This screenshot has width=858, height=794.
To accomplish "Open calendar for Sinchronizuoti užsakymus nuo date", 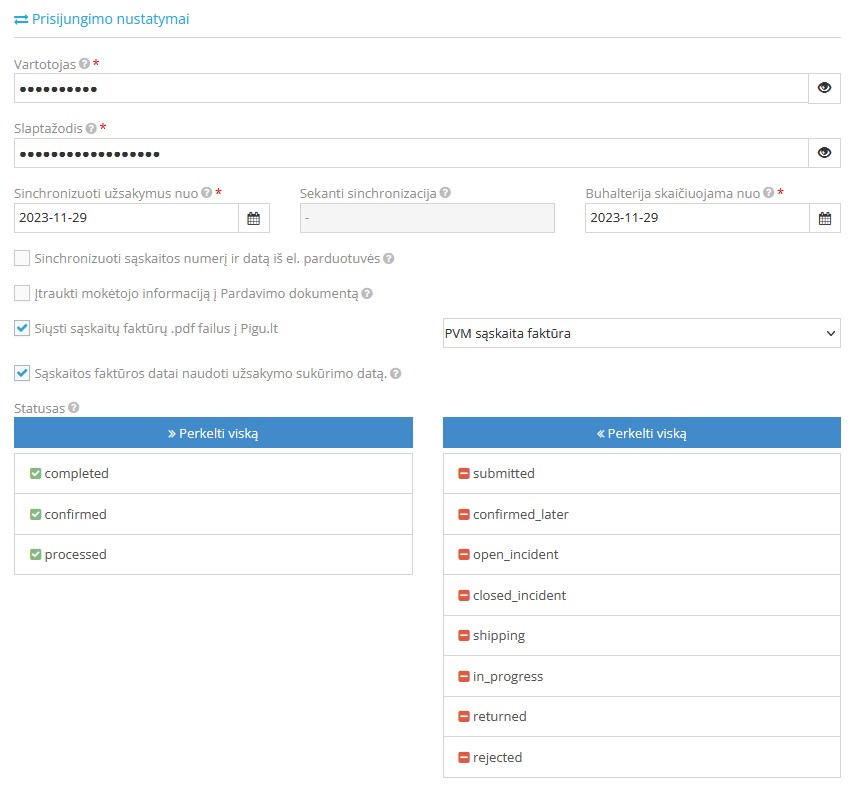I will point(253,218).
